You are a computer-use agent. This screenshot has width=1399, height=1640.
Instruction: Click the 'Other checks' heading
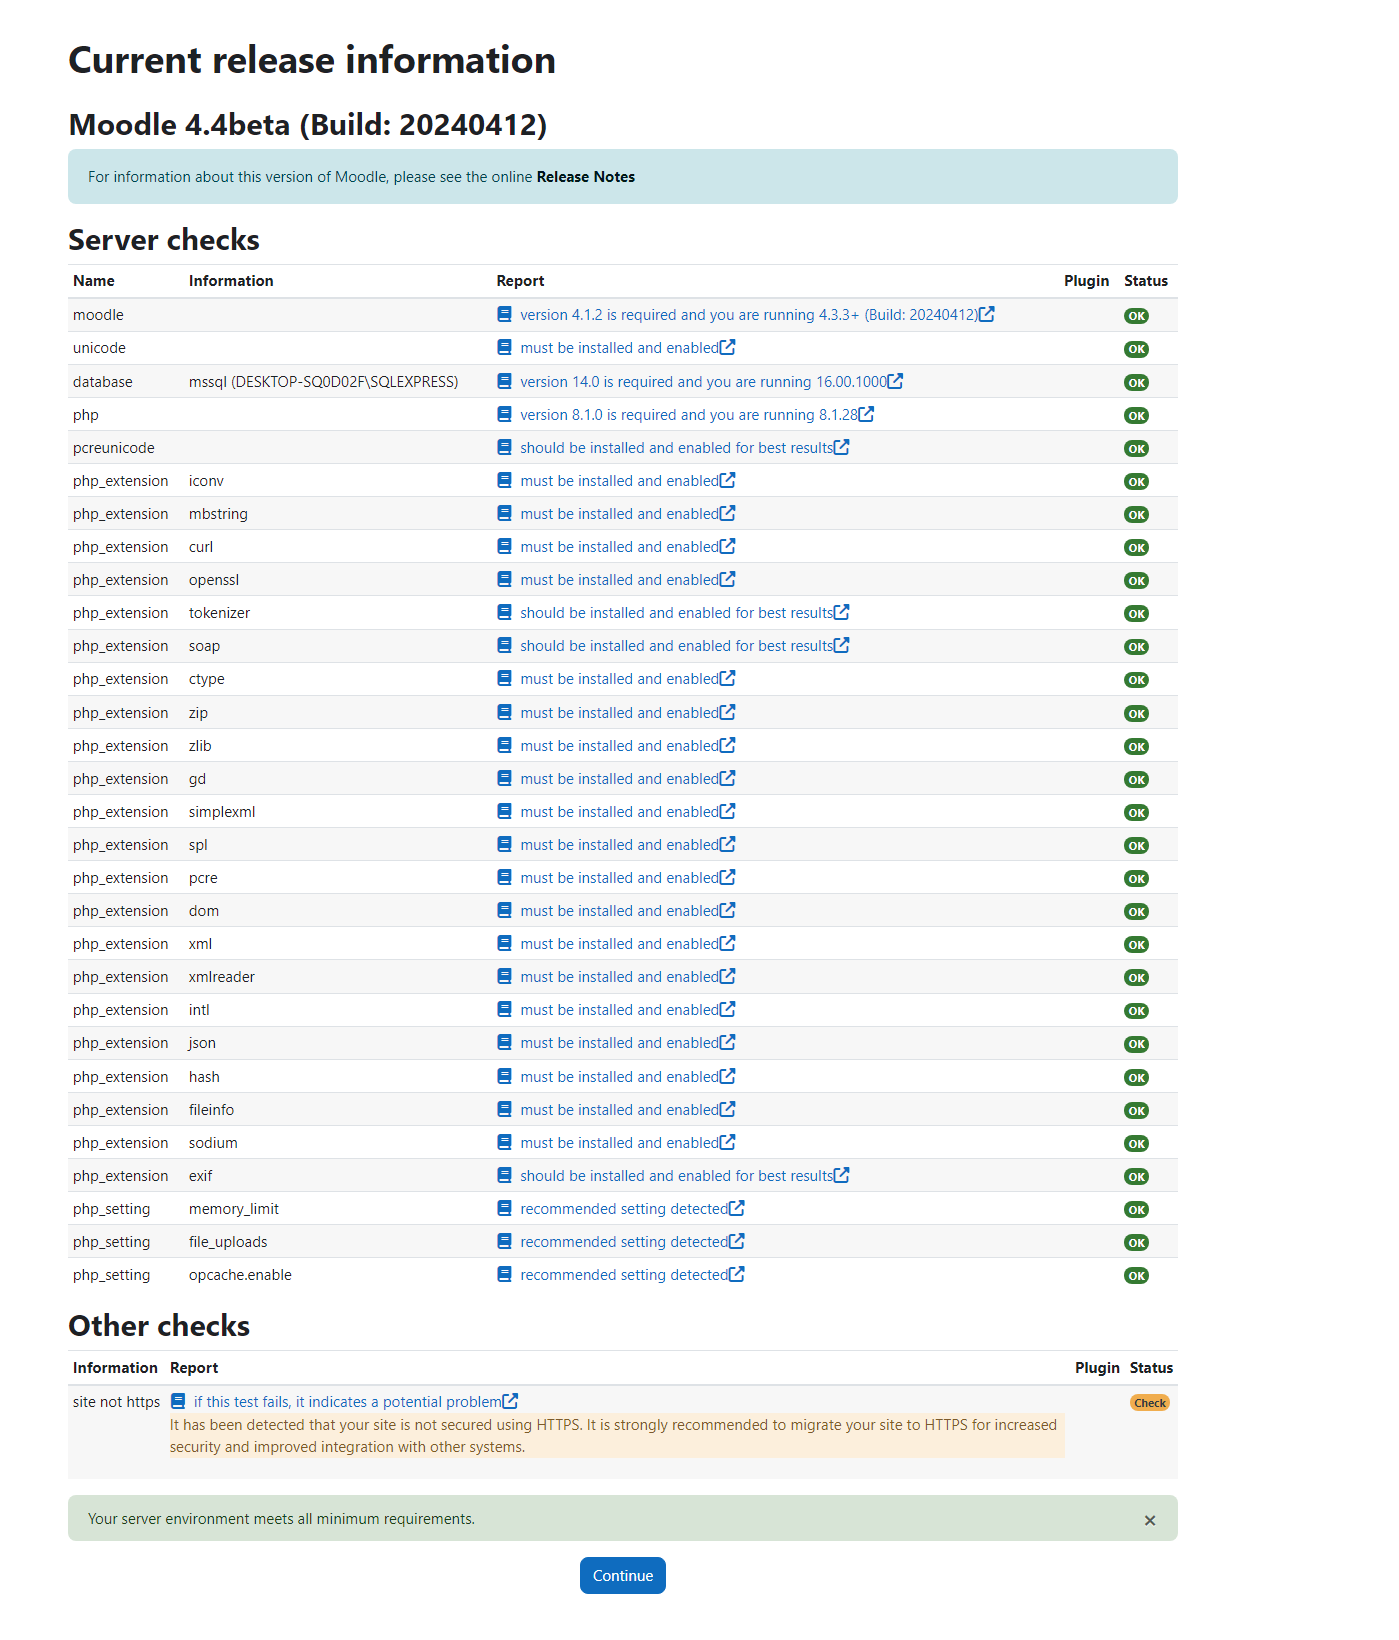pos(159,1326)
